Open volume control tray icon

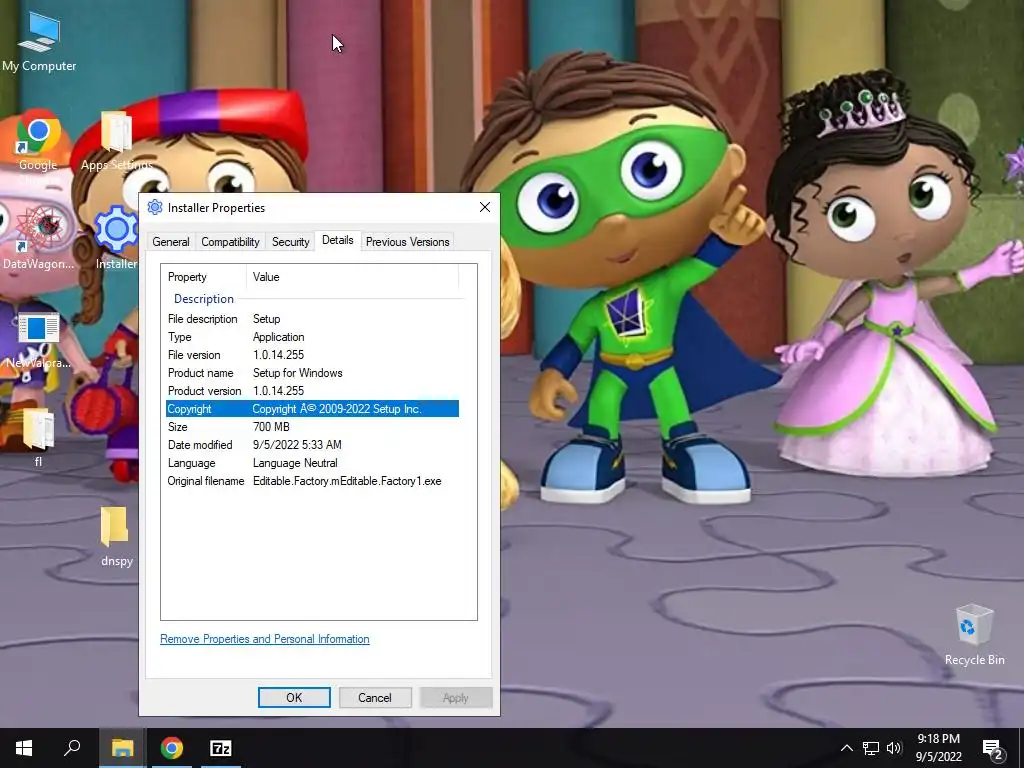tap(894, 748)
